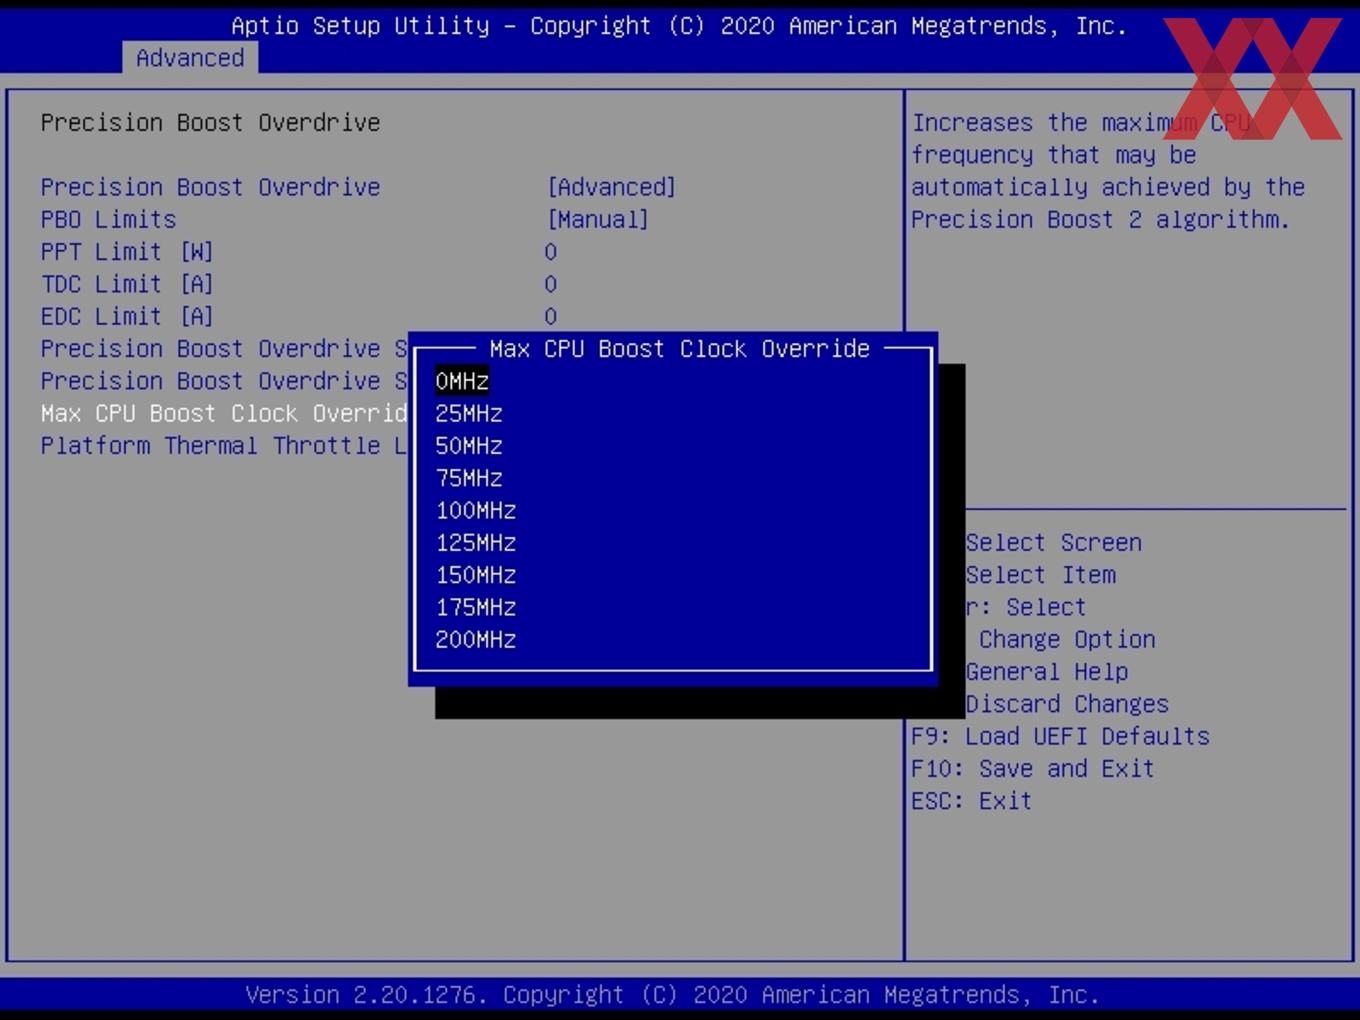Open the Advanced tab

[190, 58]
